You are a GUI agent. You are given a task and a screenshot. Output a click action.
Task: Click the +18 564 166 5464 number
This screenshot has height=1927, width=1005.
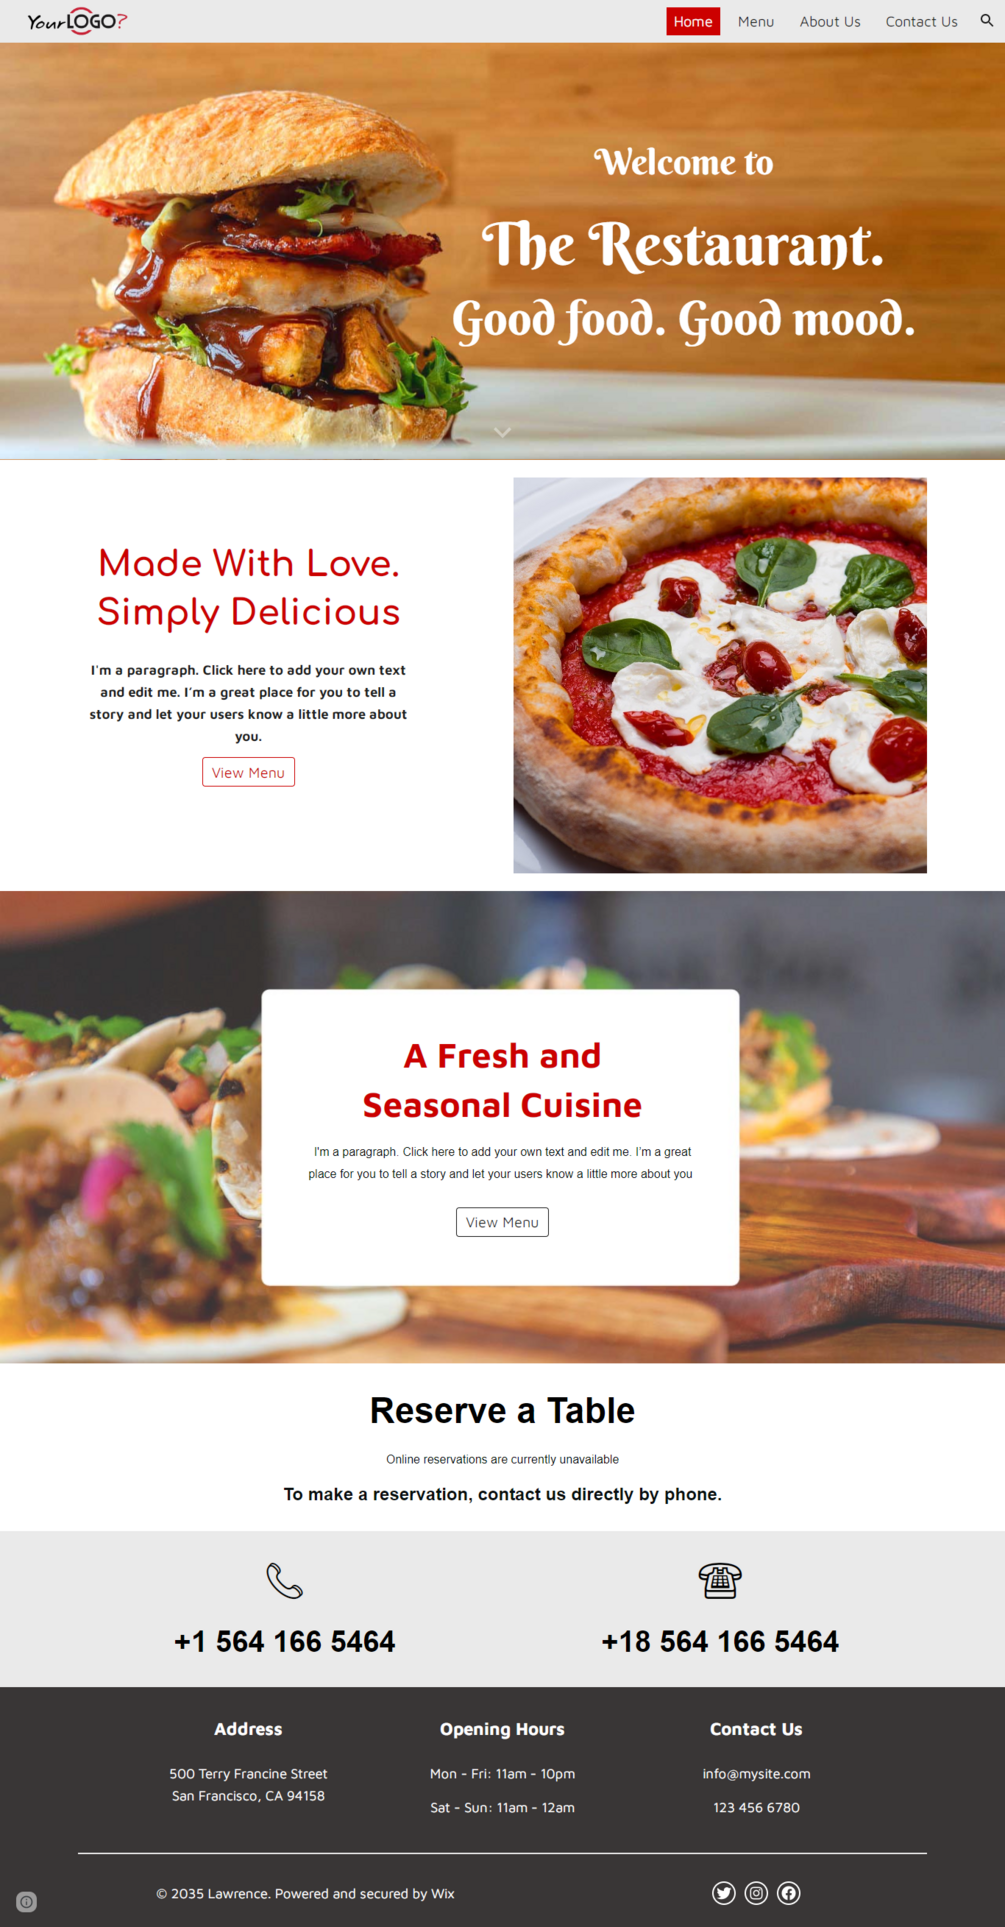point(720,1641)
